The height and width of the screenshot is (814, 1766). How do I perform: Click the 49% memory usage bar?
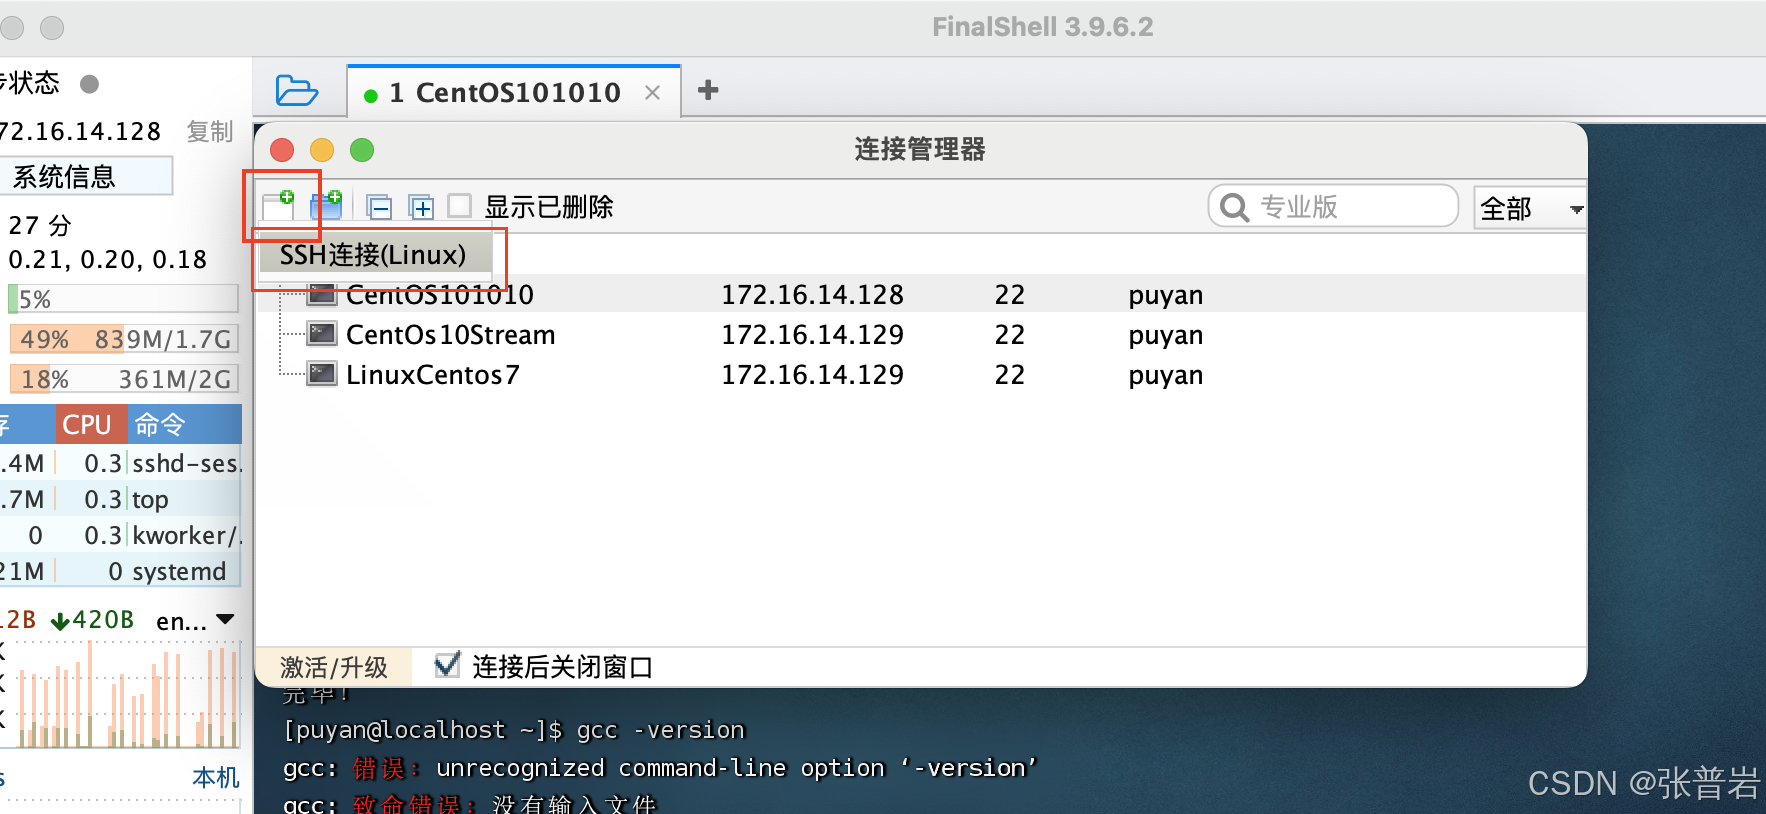click(123, 339)
